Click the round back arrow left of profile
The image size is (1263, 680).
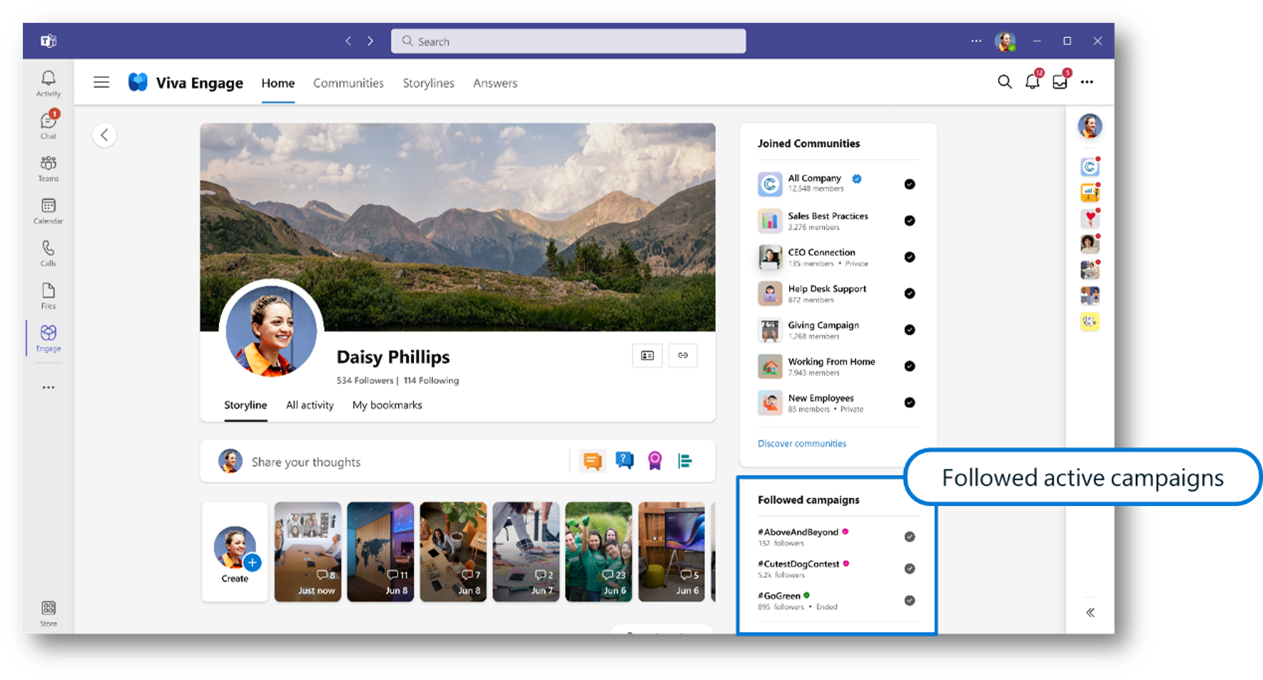tap(105, 135)
